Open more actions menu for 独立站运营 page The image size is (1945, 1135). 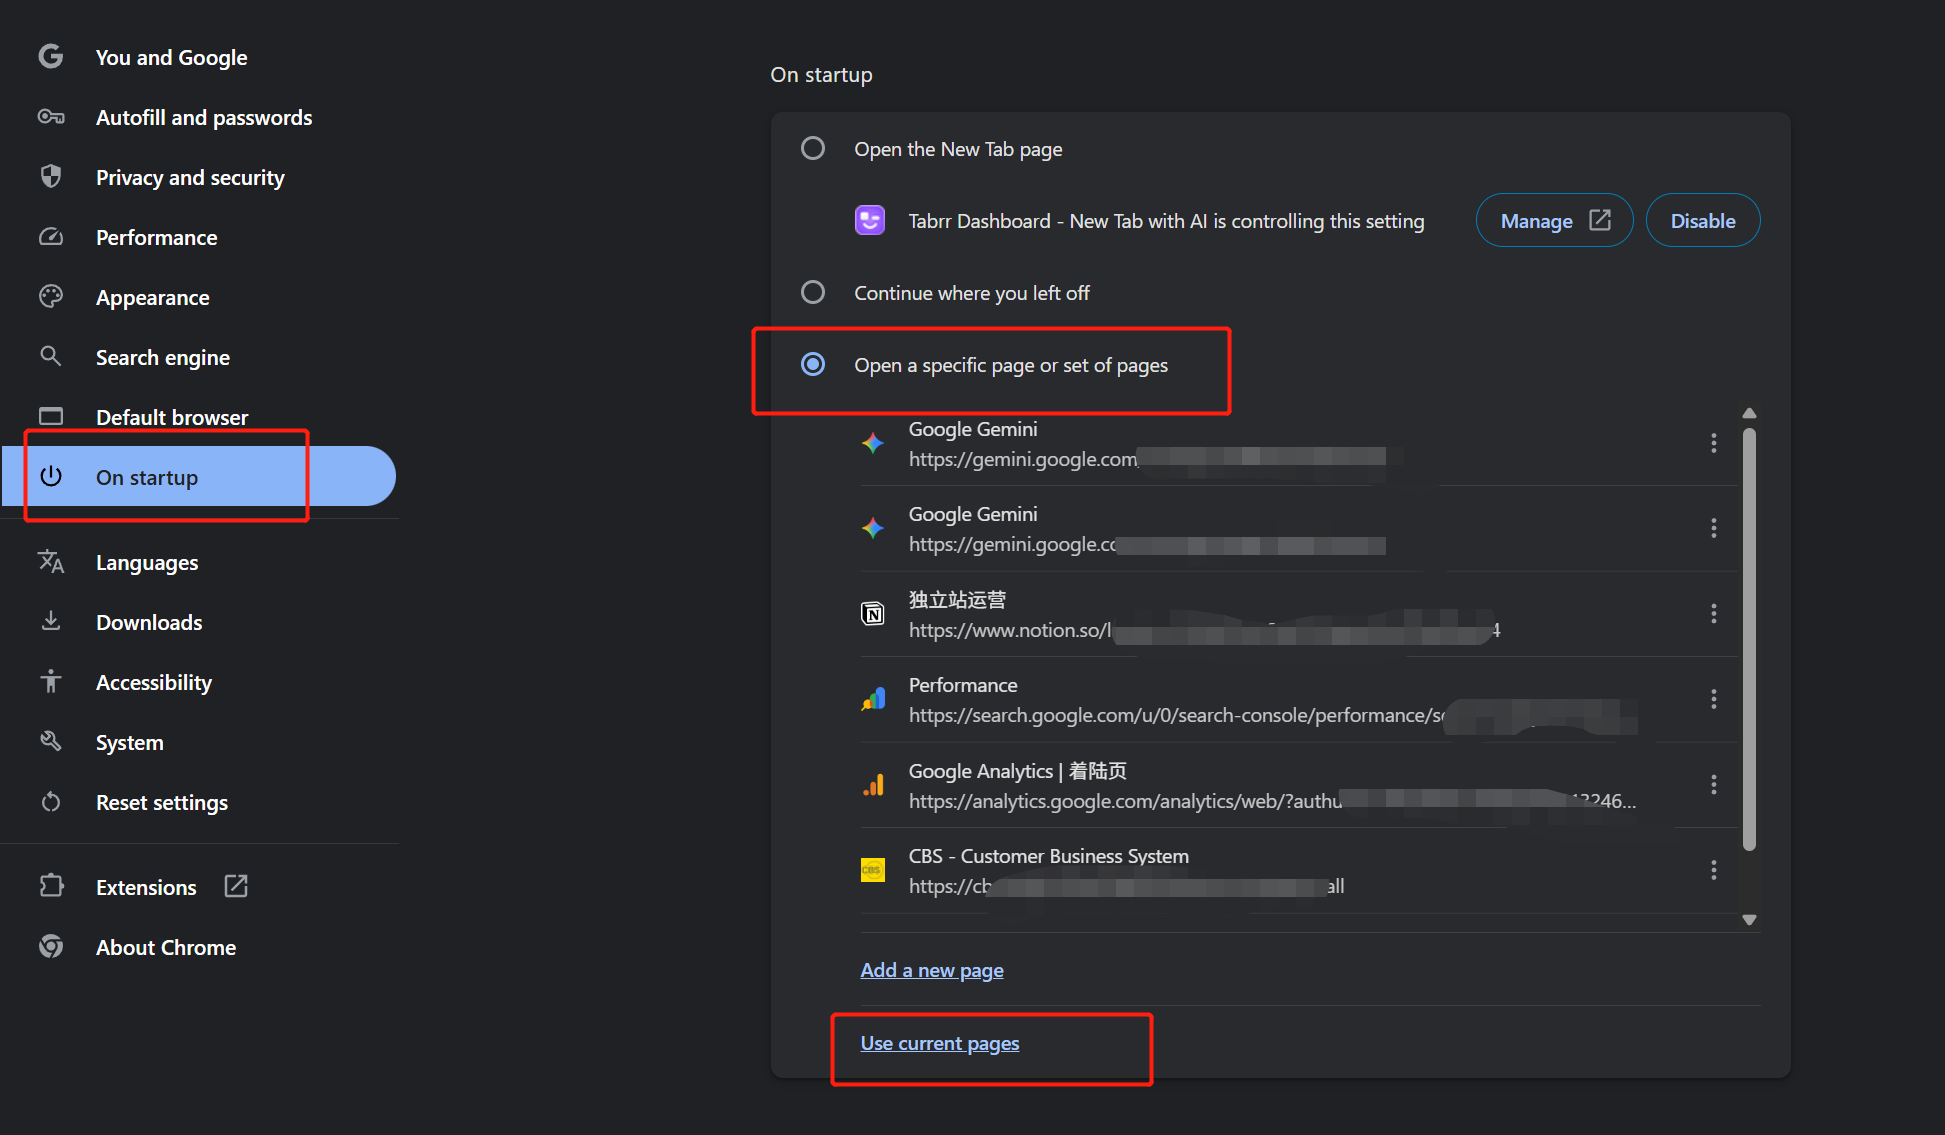[1714, 613]
